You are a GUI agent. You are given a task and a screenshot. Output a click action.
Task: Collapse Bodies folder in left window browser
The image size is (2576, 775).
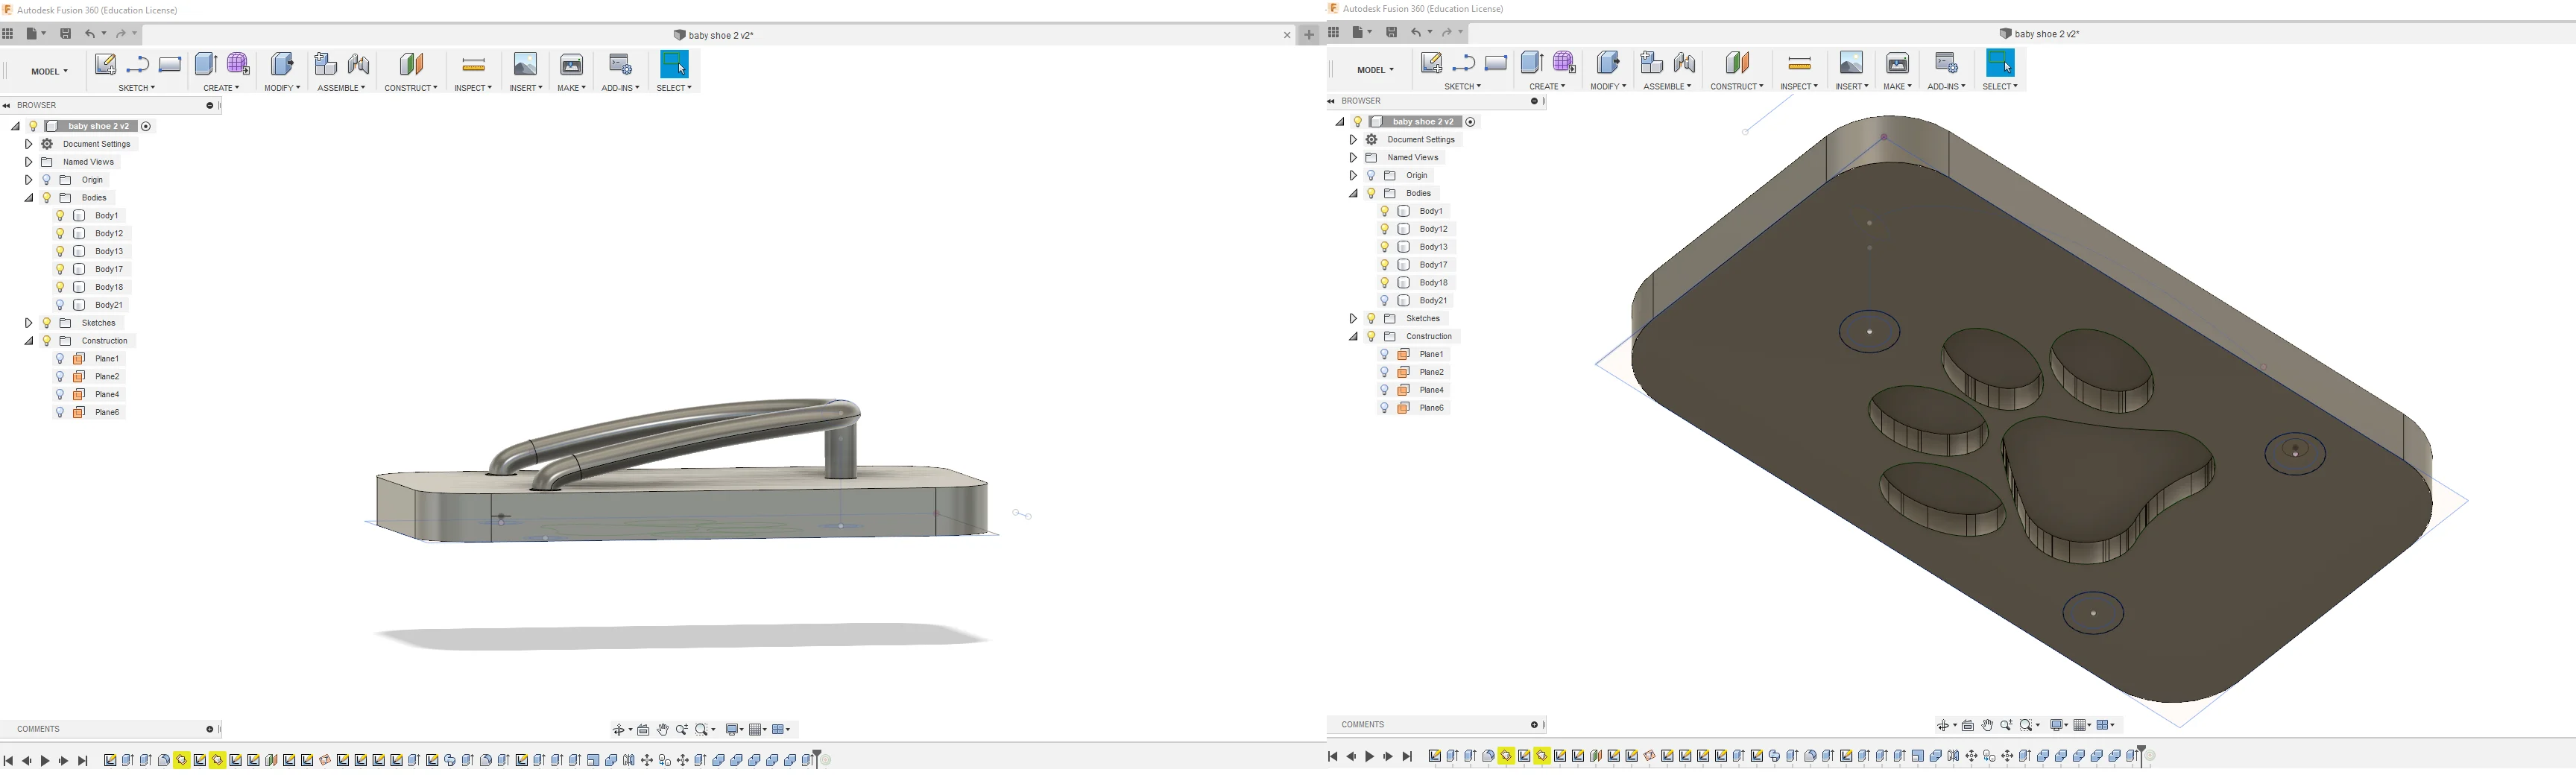coord(28,198)
